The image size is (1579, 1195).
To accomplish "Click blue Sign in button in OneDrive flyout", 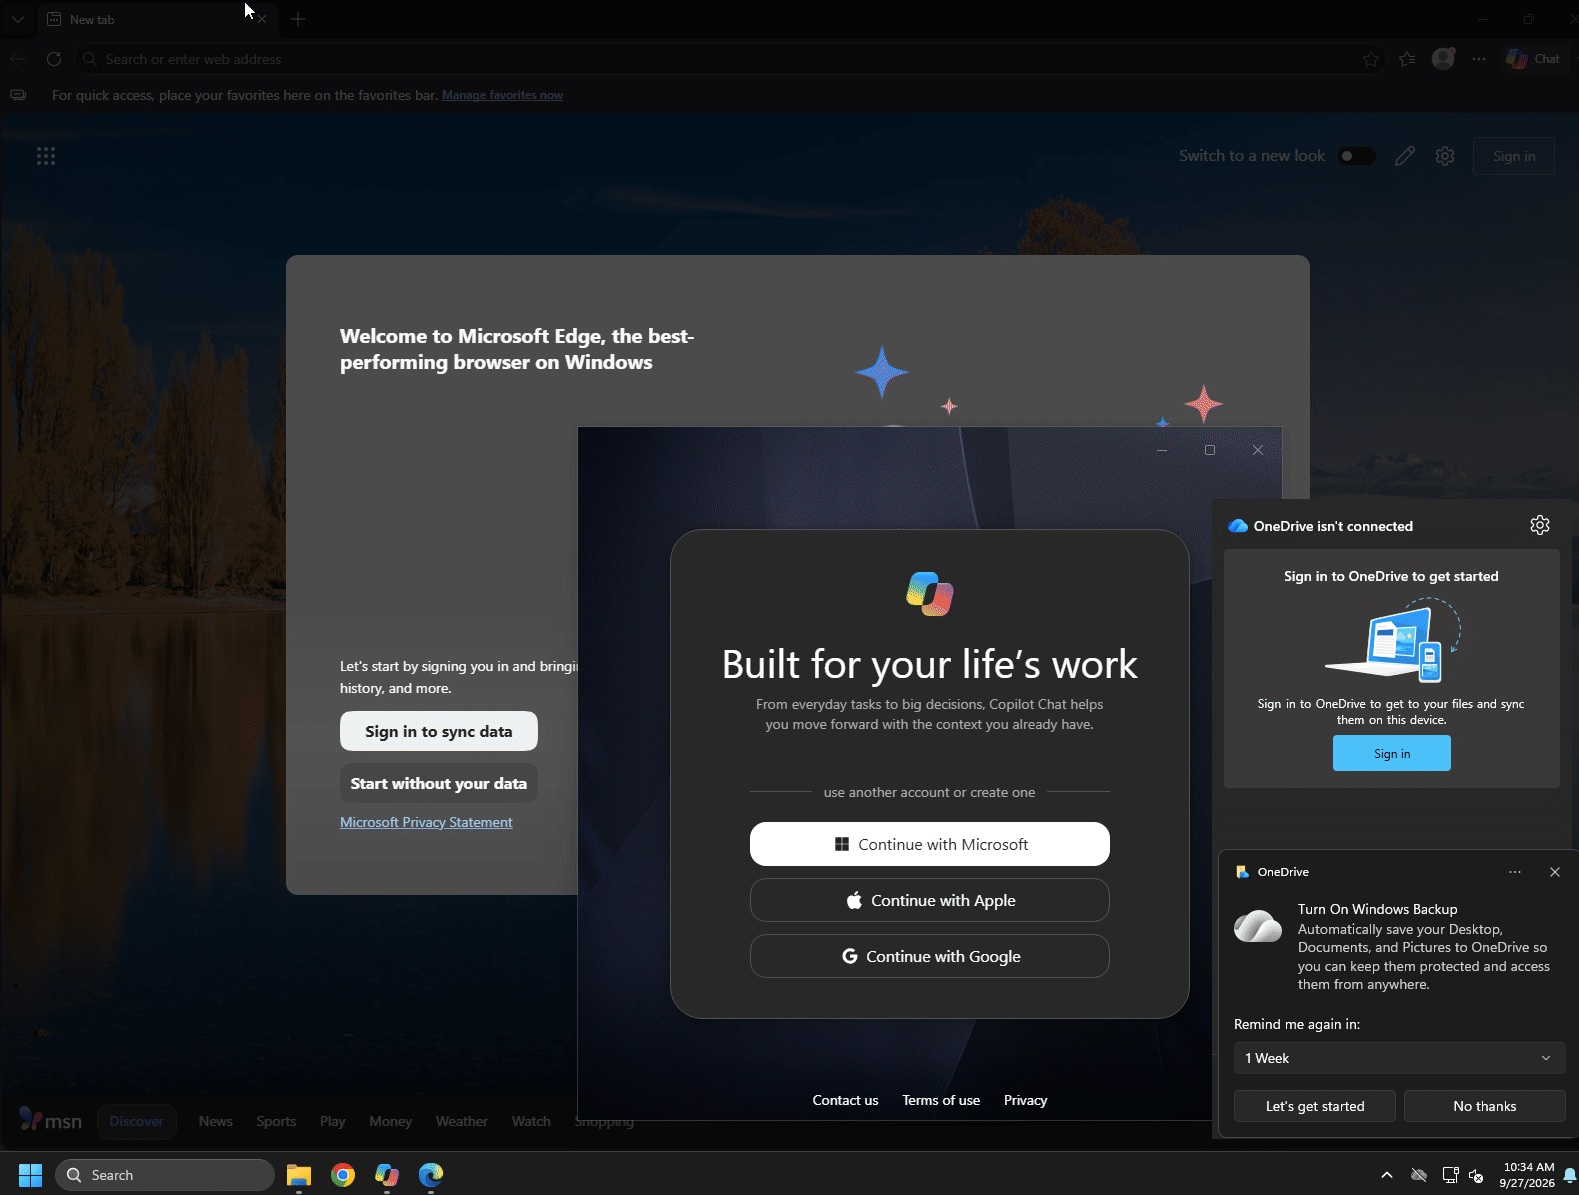I will [1391, 753].
